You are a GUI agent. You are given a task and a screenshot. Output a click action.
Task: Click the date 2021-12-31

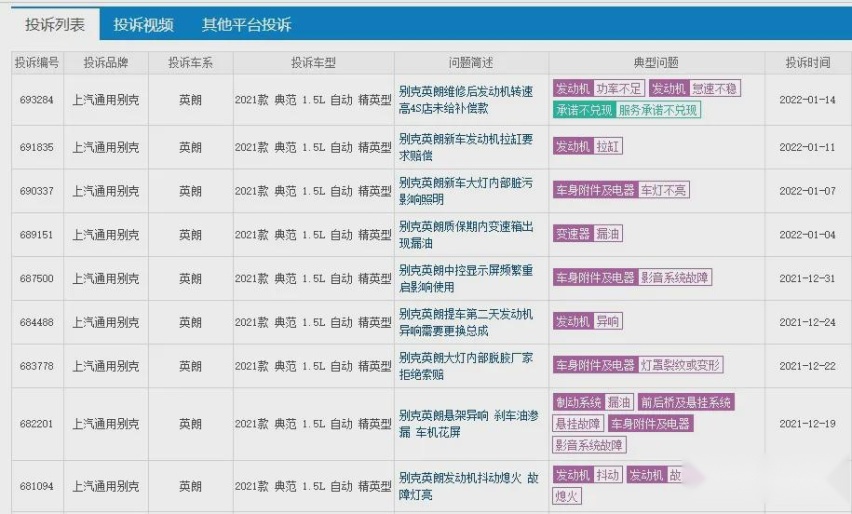[x=807, y=278]
